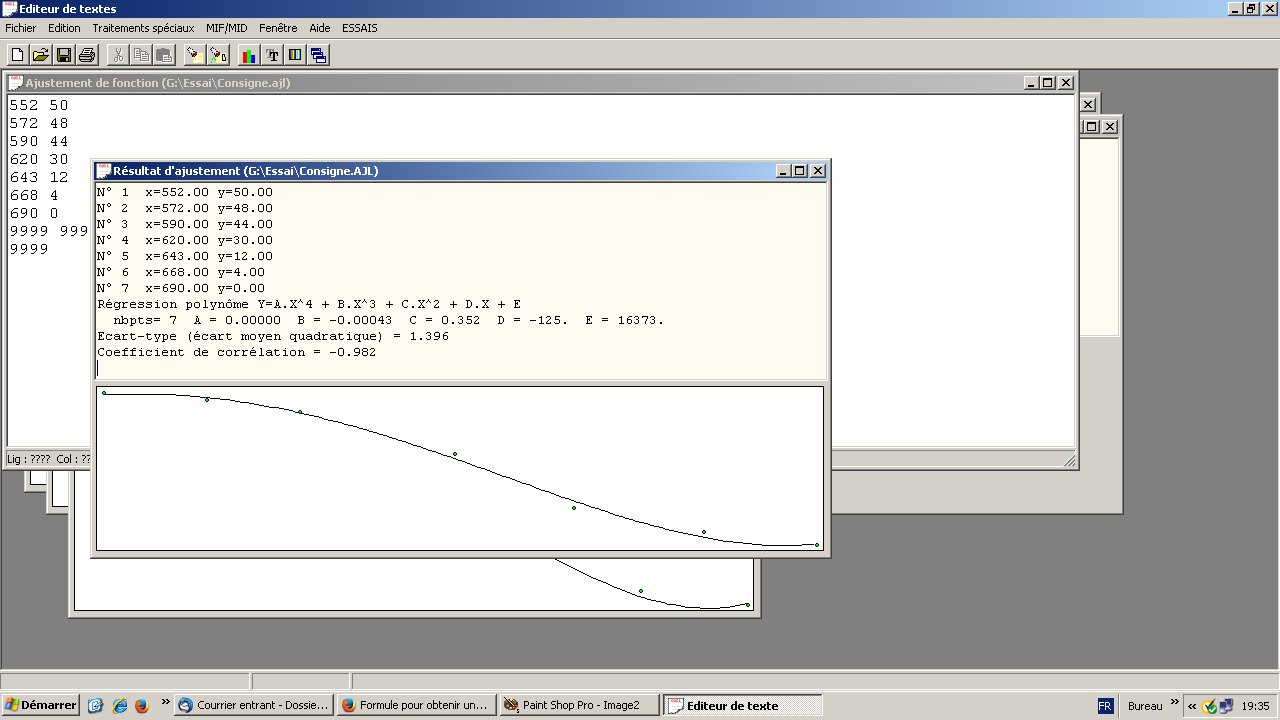
Task: Cascade windows with the stacked windows icon
Action: (318, 55)
